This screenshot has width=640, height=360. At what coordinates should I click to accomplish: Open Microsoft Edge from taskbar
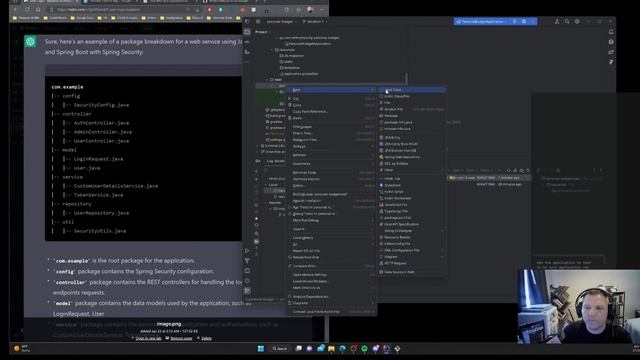click(x=342, y=349)
